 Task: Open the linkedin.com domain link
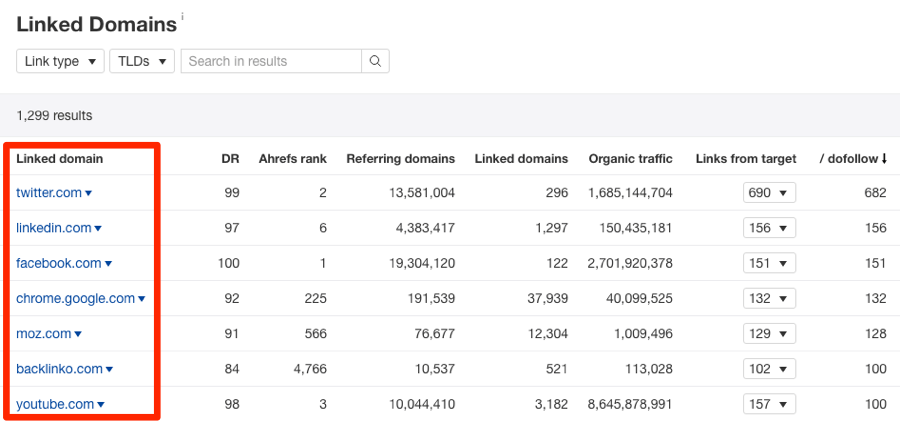pyautogui.click(x=53, y=228)
